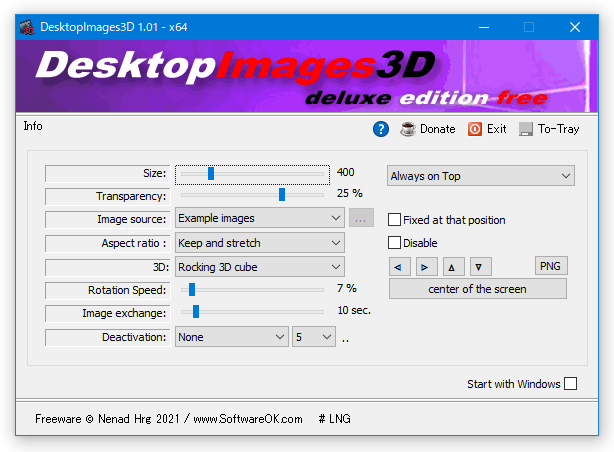Move image left with left arrow button
This screenshot has width=614, height=452.
pos(399,267)
